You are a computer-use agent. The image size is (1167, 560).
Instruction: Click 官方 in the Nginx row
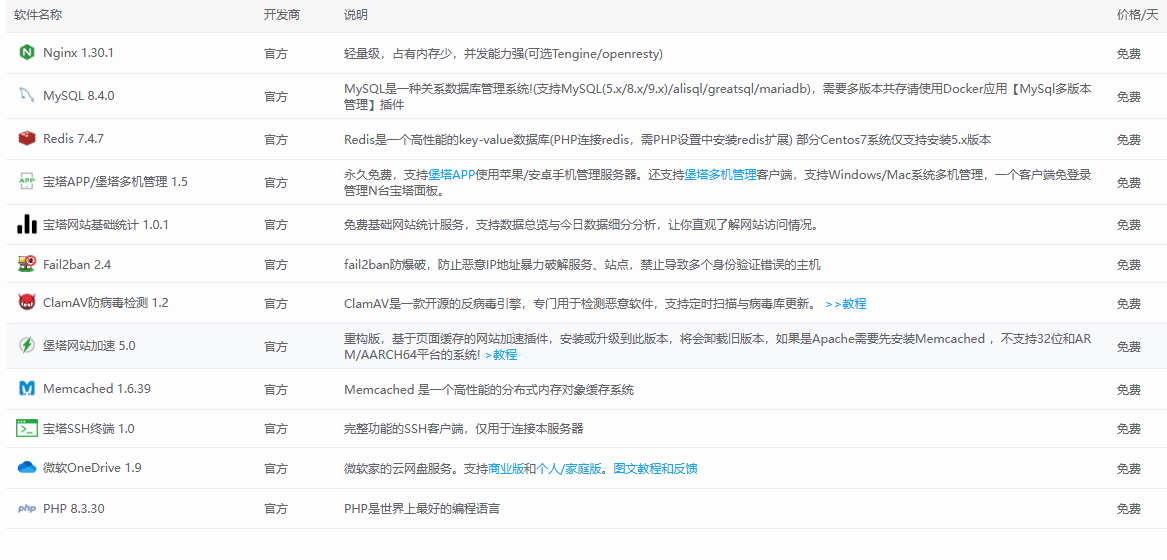[x=276, y=54]
